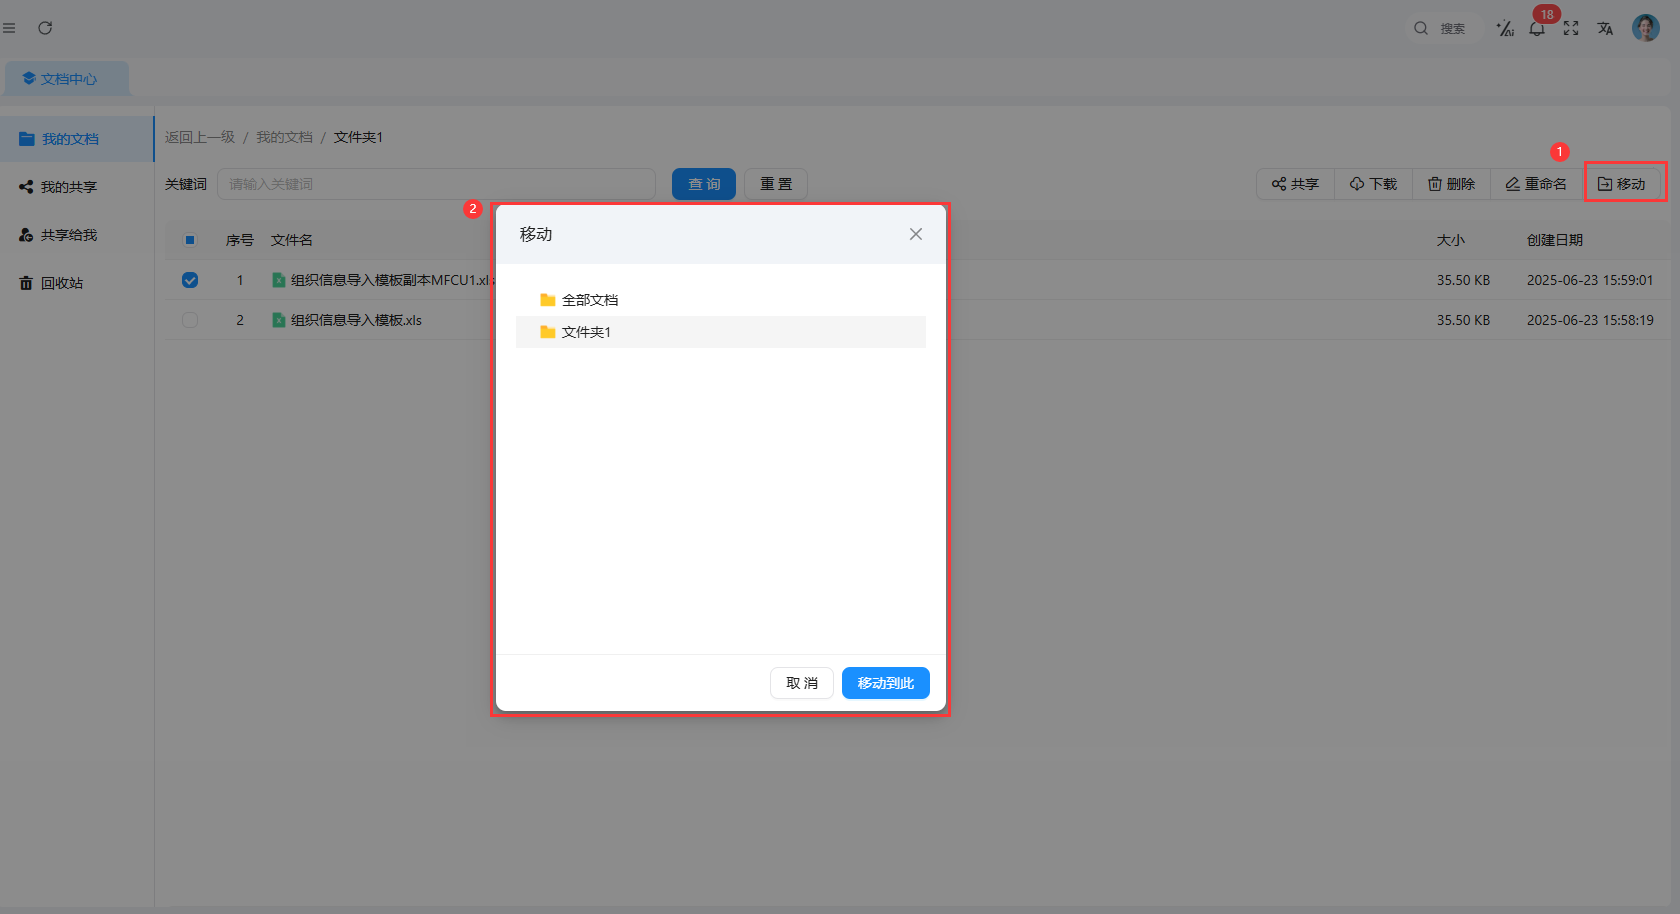
Task: Focus the 关键词 keyword input field
Action: (436, 184)
